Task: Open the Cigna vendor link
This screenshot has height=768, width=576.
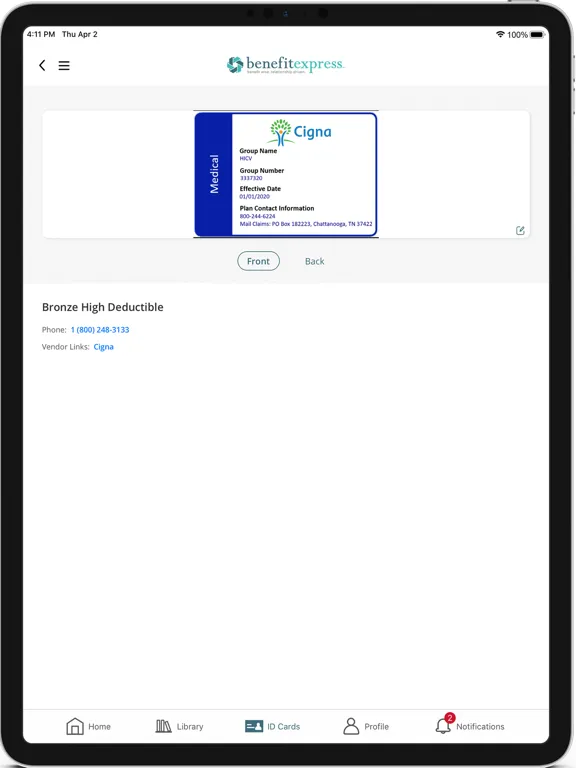Action: (103, 347)
